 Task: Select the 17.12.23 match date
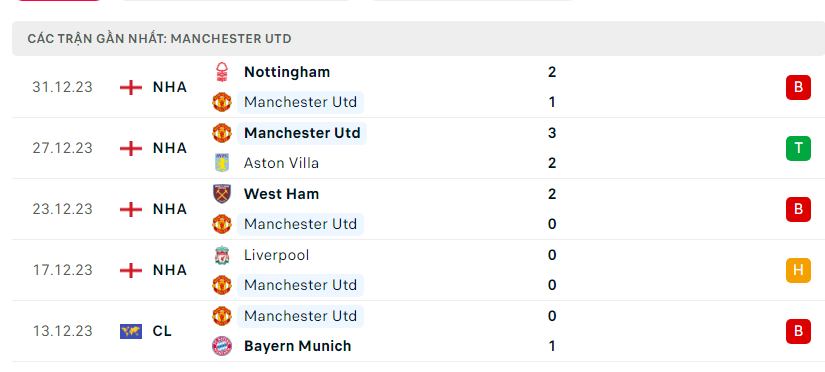coord(63,270)
